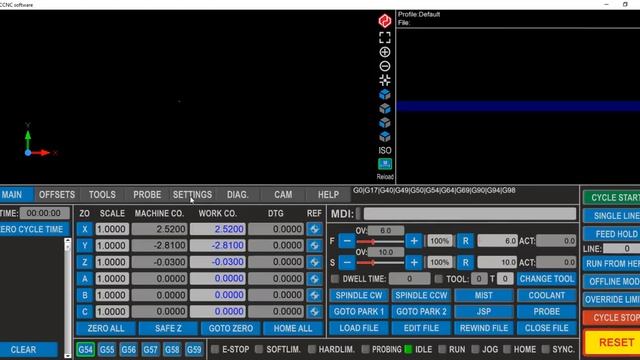Reference the X axis home icon

click(314, 229)
